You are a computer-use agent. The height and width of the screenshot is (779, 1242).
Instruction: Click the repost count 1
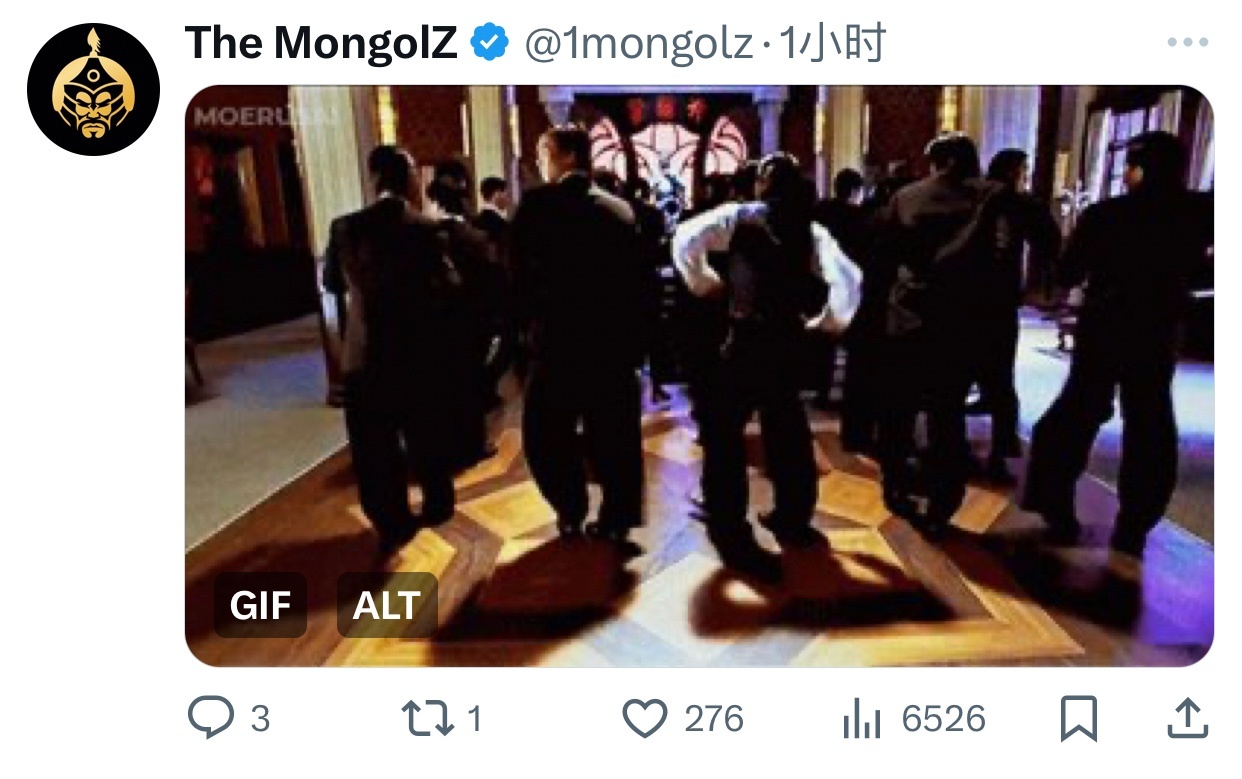(475, 719)
